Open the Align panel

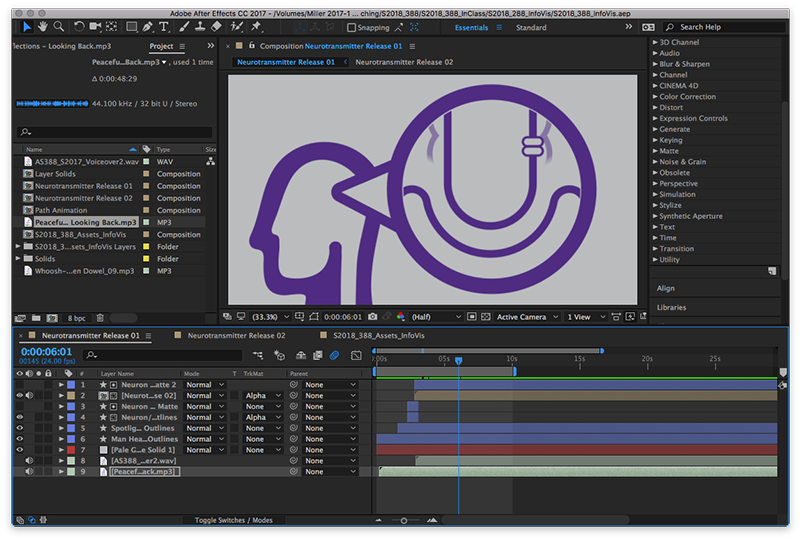pos(665,288)
